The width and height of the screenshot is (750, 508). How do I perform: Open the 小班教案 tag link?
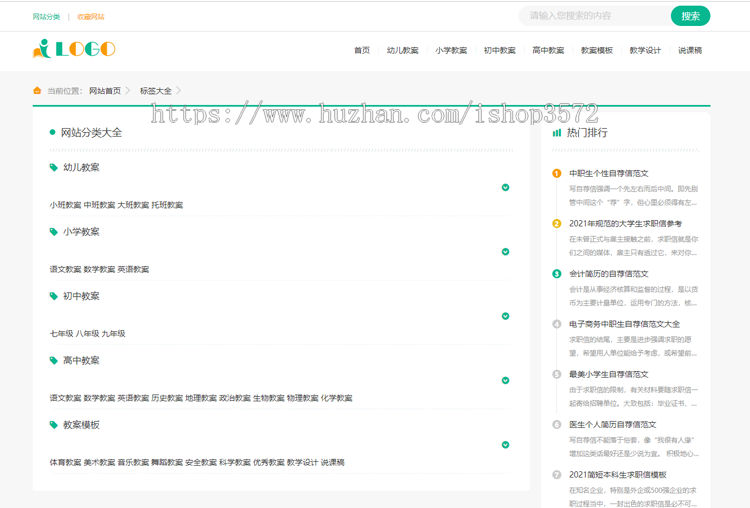tap(66, 205)
